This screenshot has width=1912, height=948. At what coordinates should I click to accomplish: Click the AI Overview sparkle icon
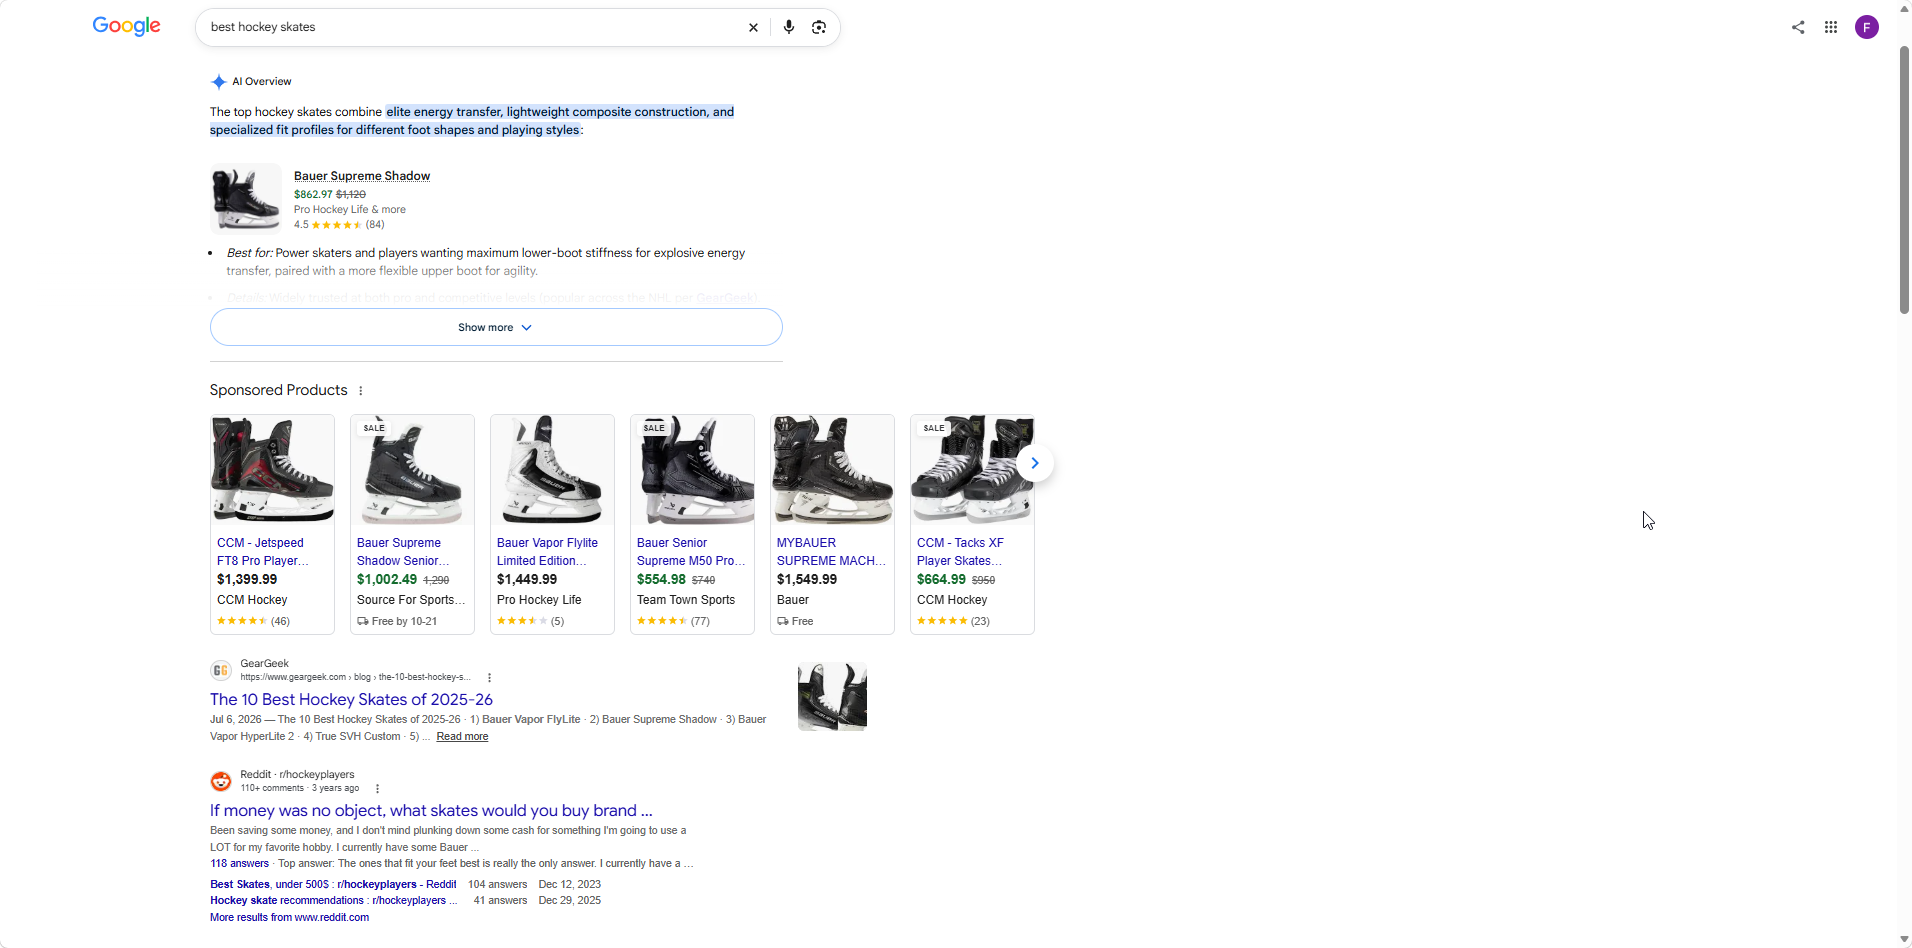[x=219, y=82]
